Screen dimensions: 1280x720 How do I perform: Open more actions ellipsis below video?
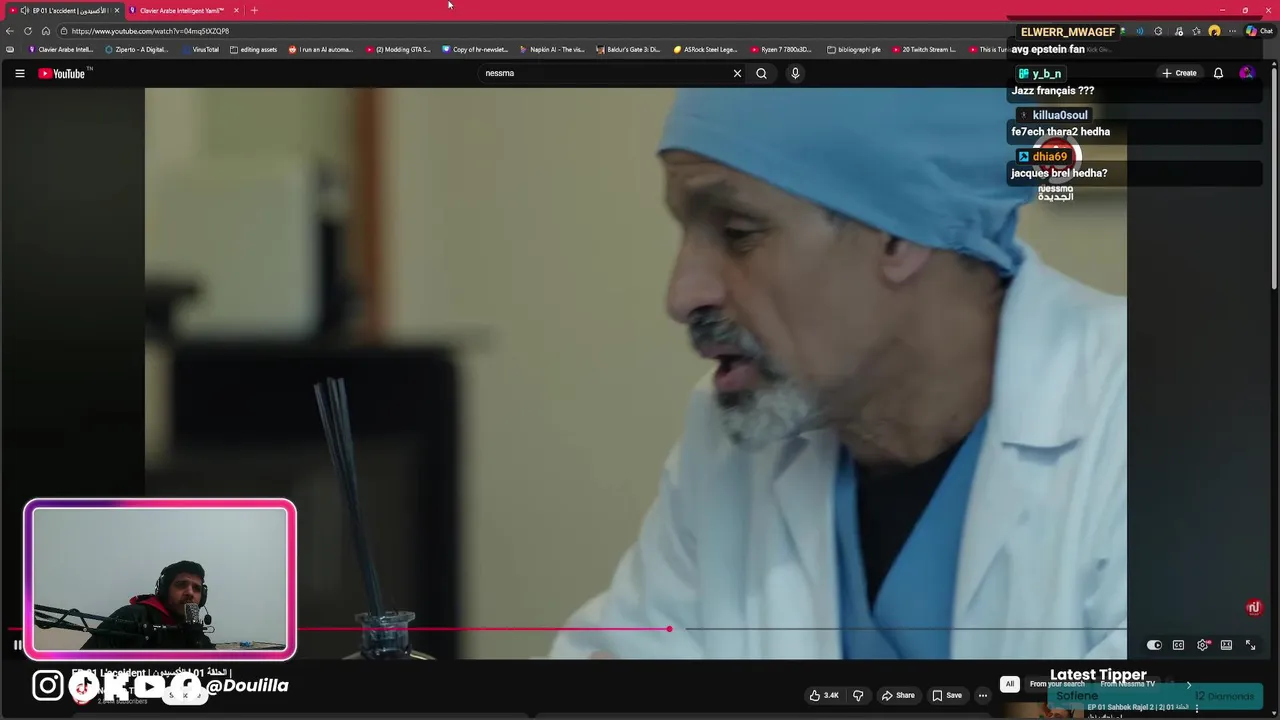[x=983, y=696]
